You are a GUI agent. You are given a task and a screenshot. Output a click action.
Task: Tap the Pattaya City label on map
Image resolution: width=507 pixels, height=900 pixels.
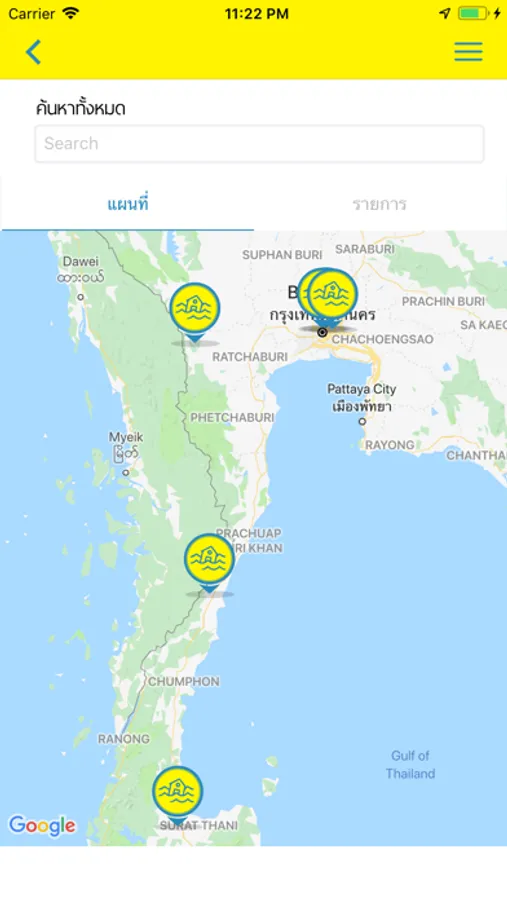click(x=361, y=389)
